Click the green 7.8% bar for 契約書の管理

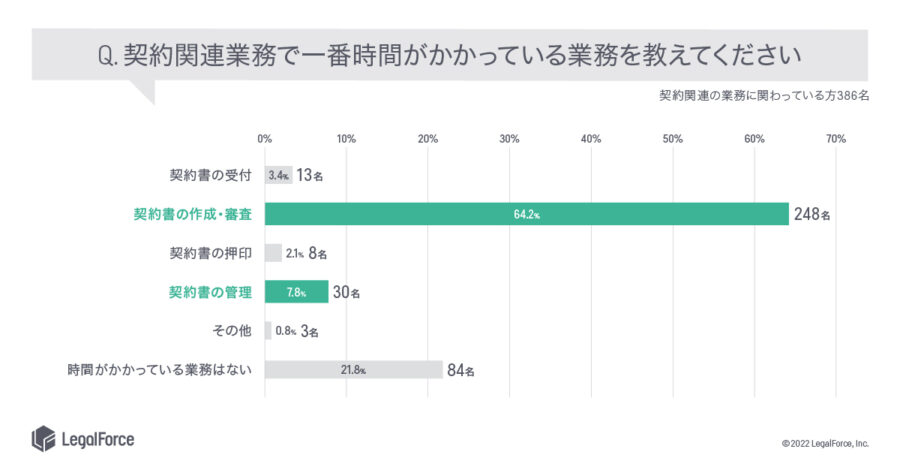(297, 292)
